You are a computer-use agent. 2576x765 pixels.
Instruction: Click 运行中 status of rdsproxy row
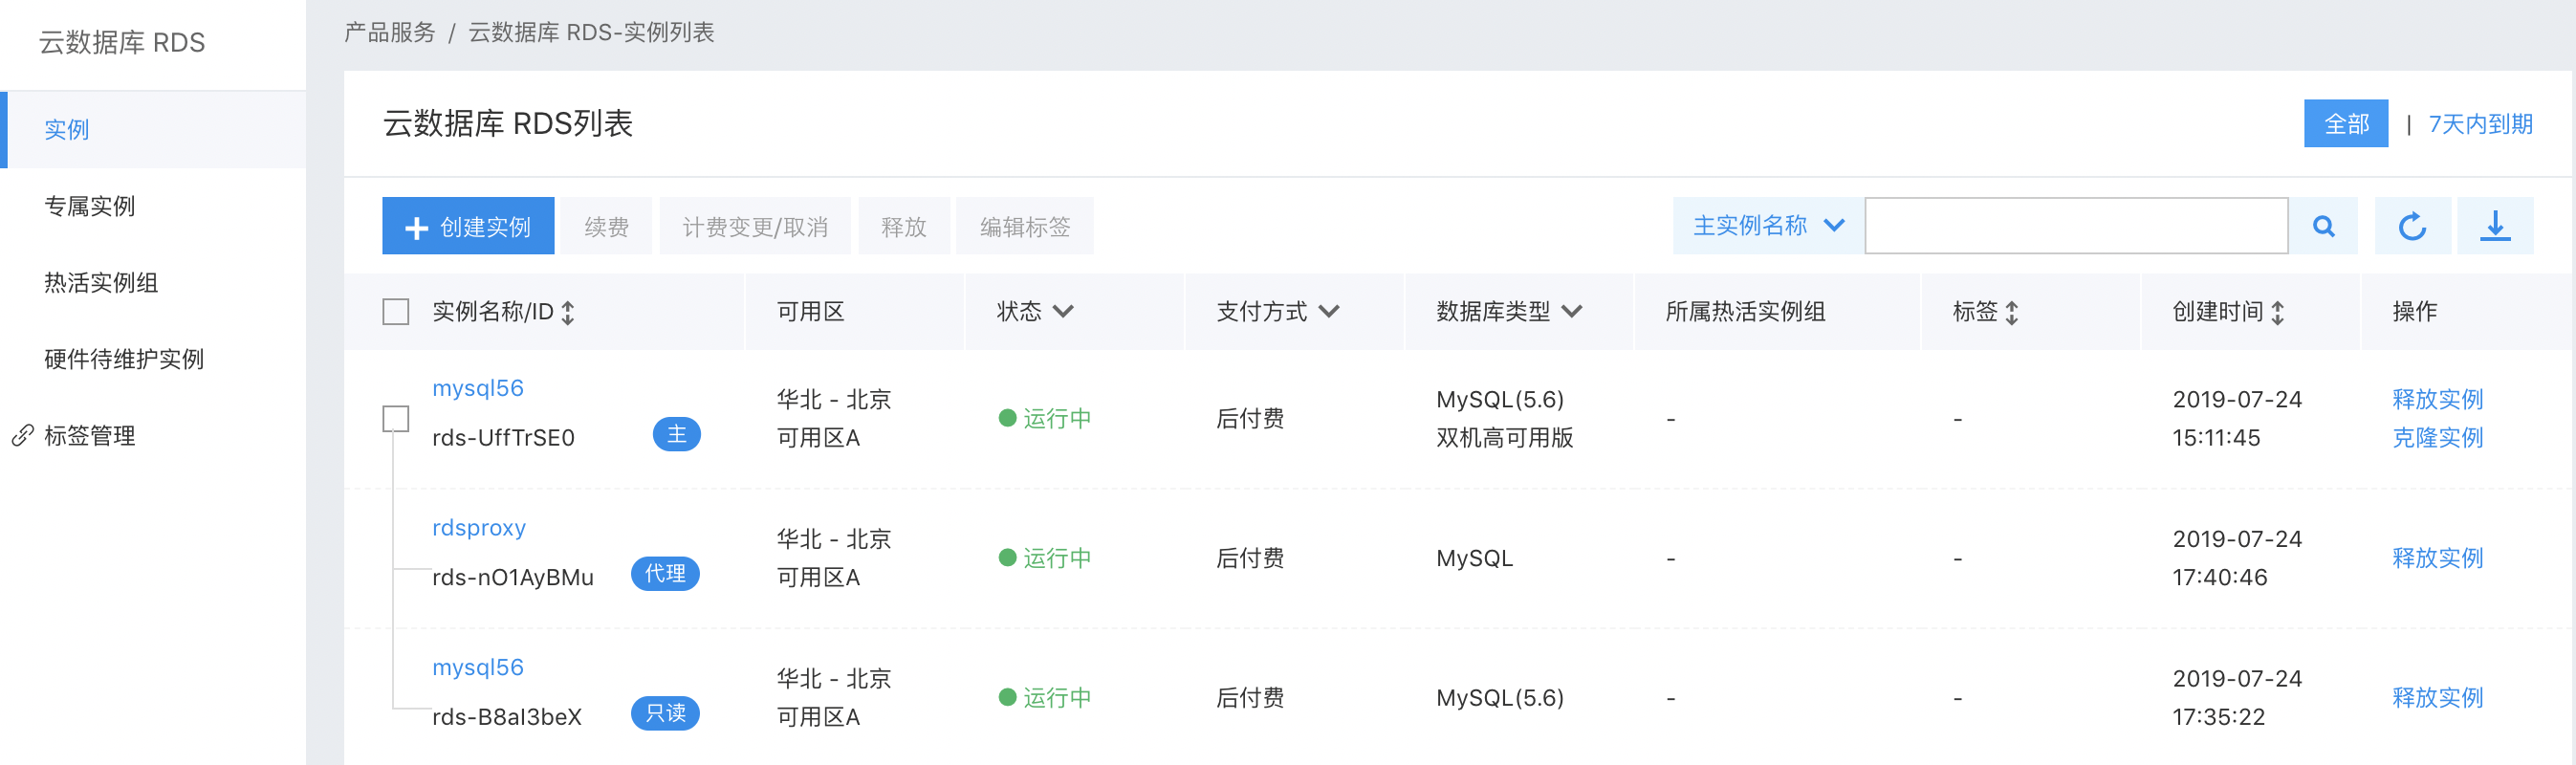(1045, 558)
